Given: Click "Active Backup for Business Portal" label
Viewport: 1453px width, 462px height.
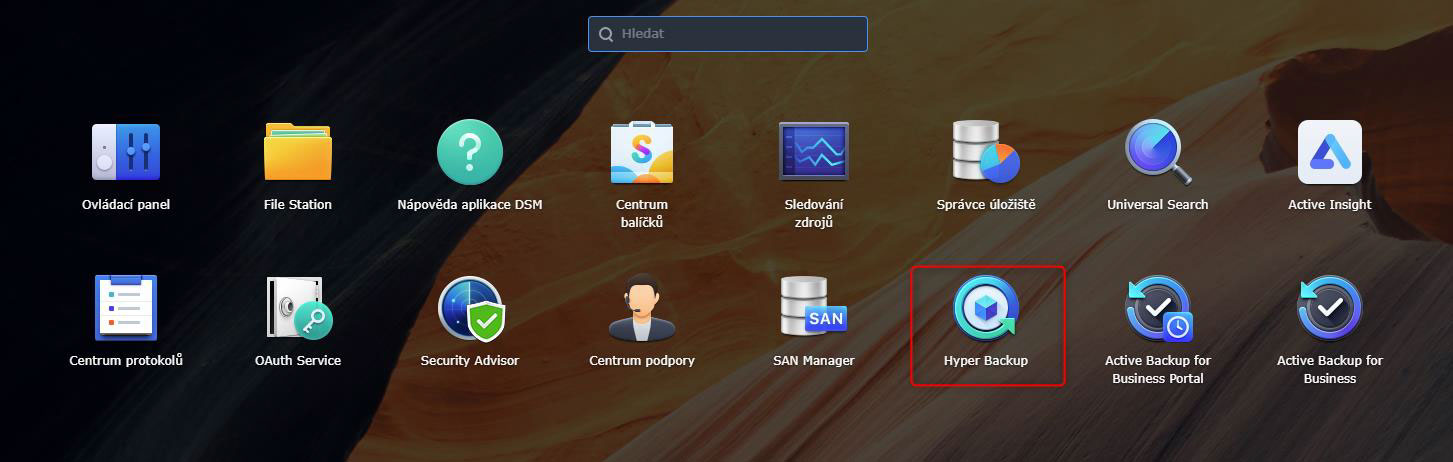Looking at the screenshot, I should pos(1158,369).
